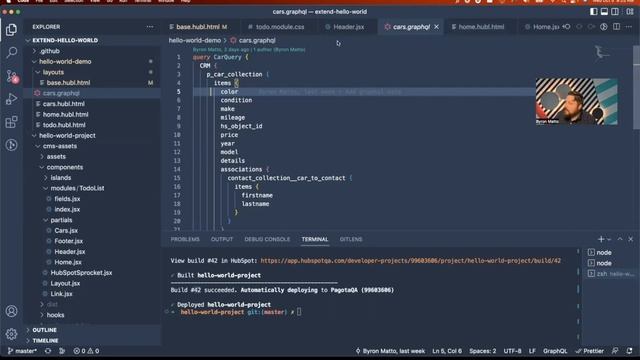
Task: Open the PROBLEMS panel tab
Action: [x=185, y=239]
